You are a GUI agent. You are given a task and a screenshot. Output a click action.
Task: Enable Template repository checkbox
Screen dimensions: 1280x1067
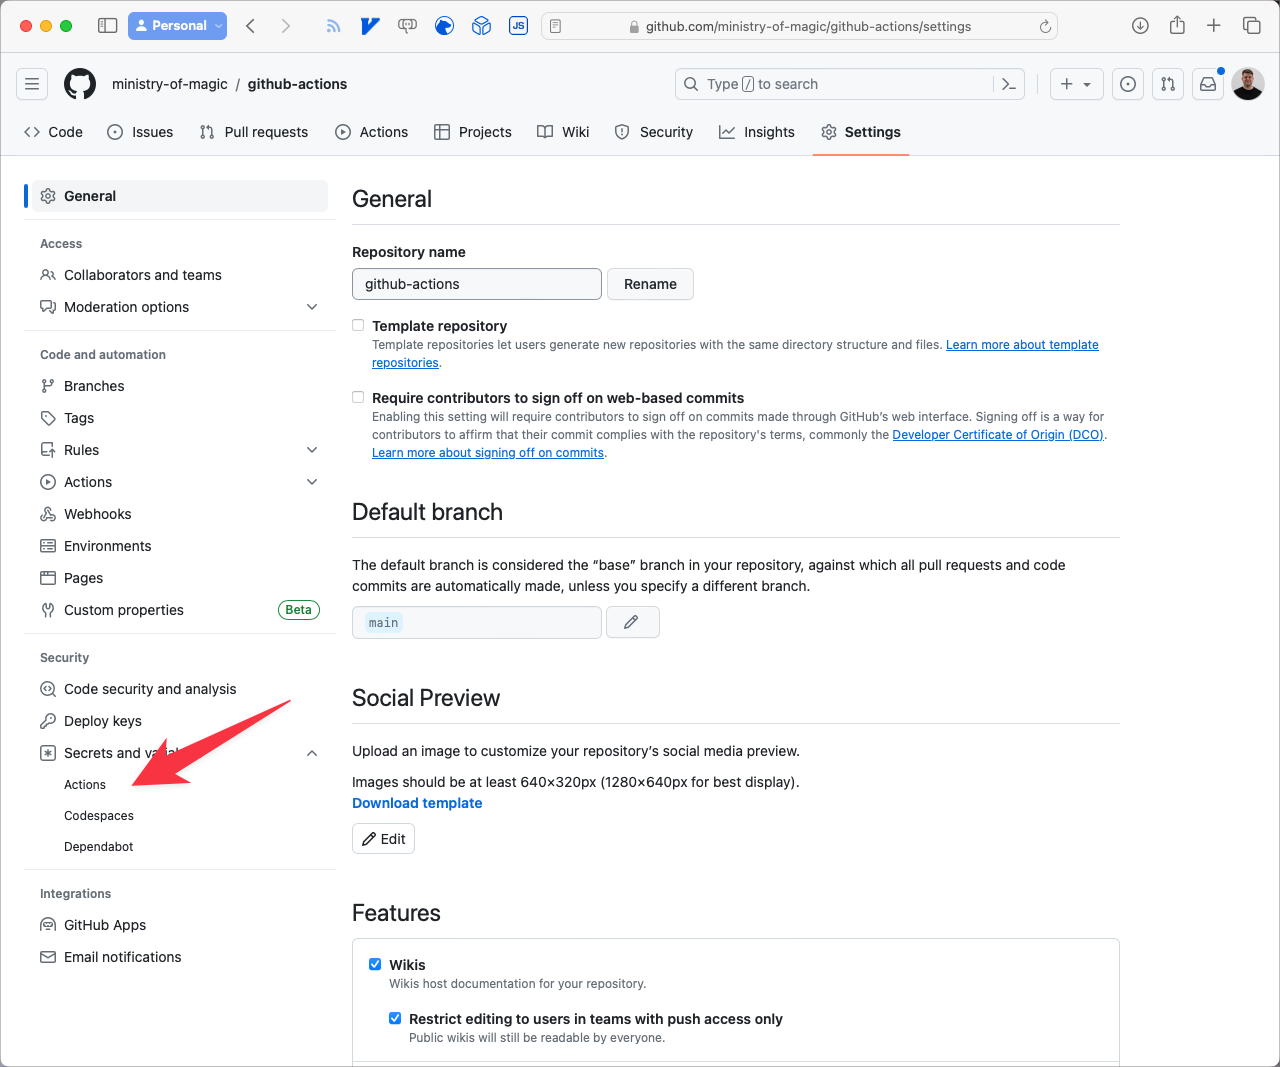[x=358, y=325]
